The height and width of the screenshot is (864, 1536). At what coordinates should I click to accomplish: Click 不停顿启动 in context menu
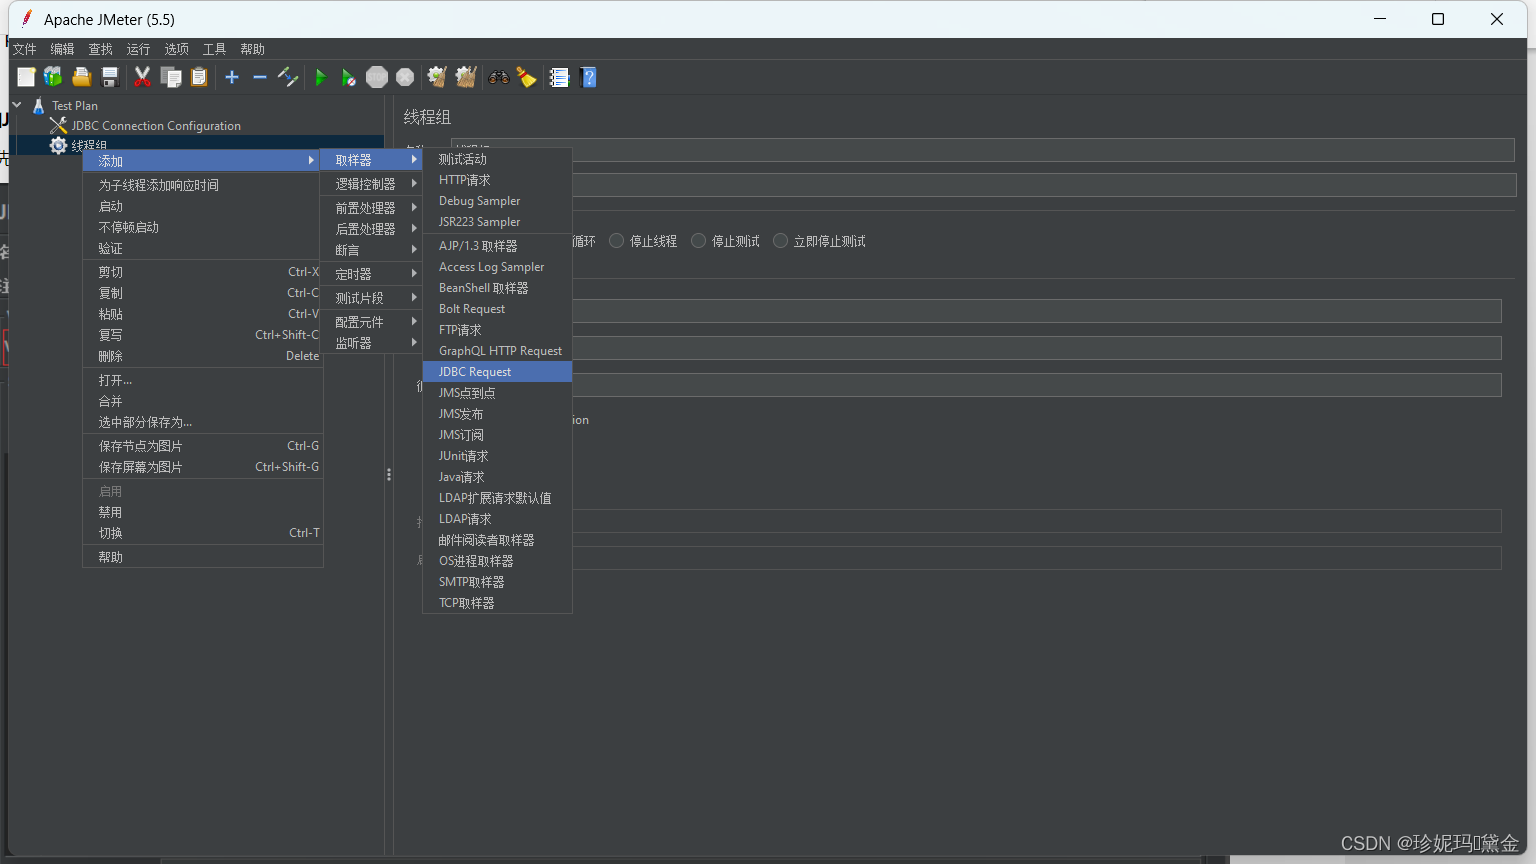(203, 227)
